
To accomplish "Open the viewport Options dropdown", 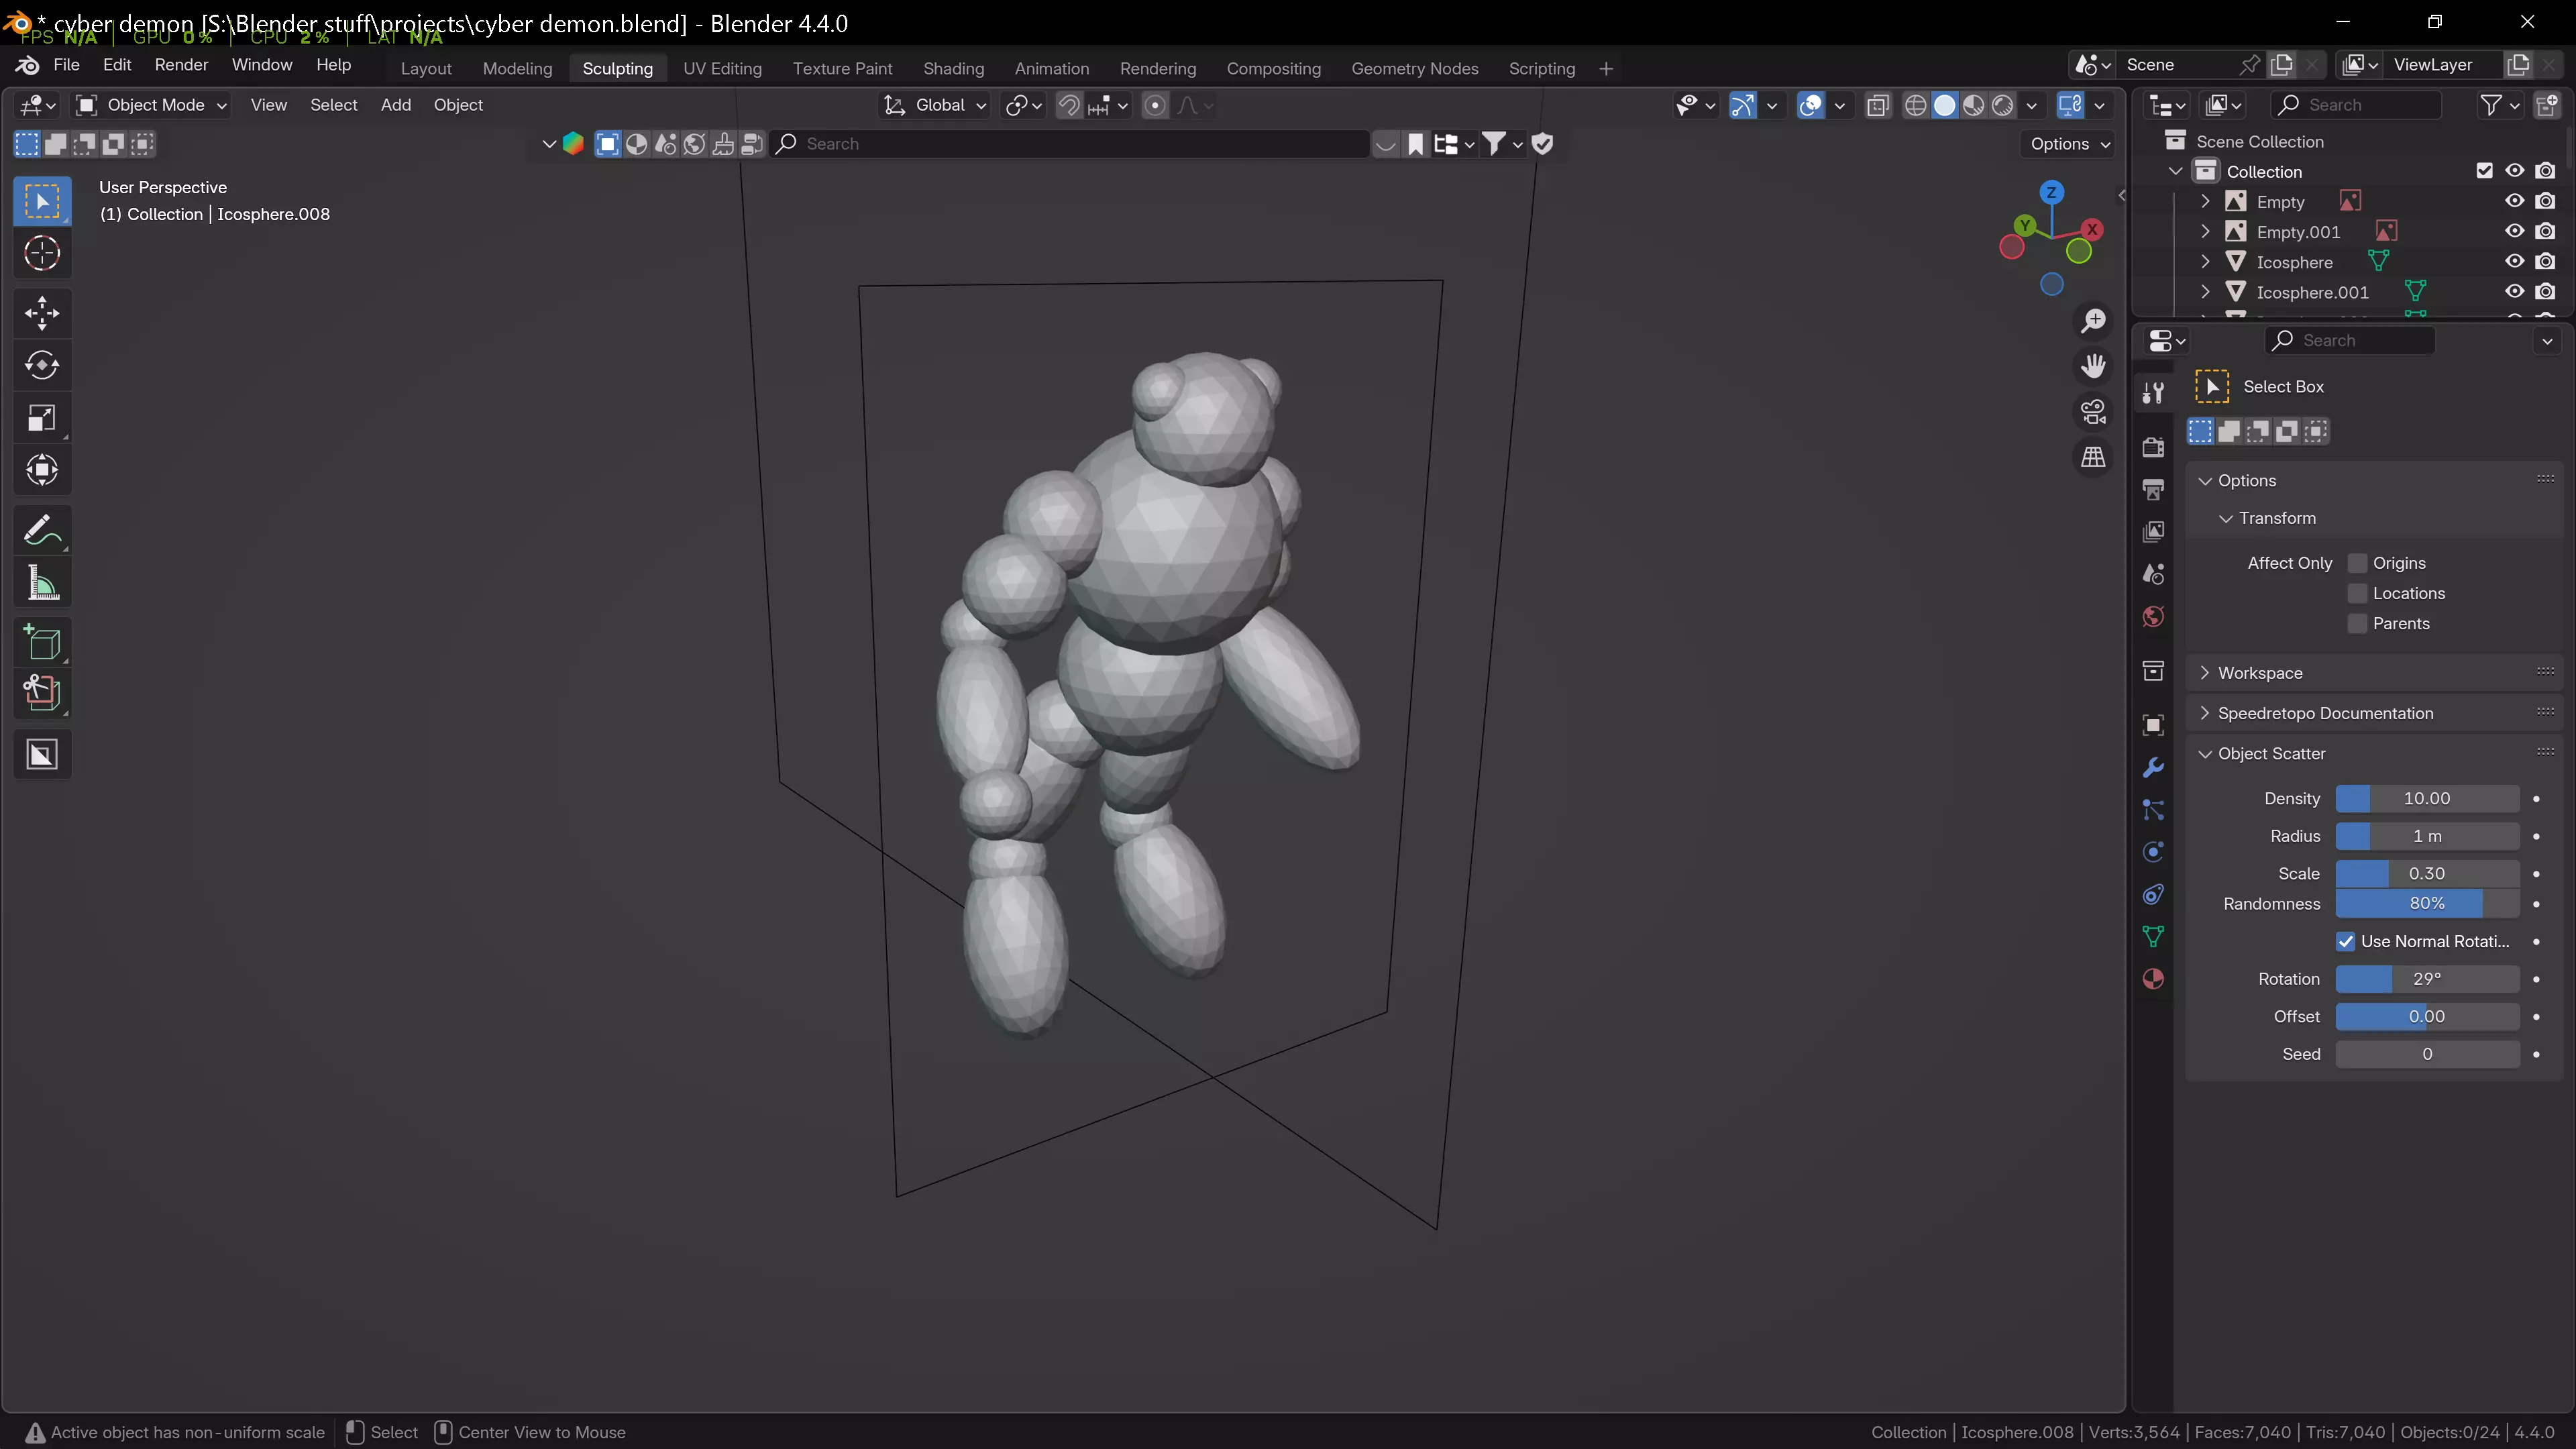I will point(2069,144).
